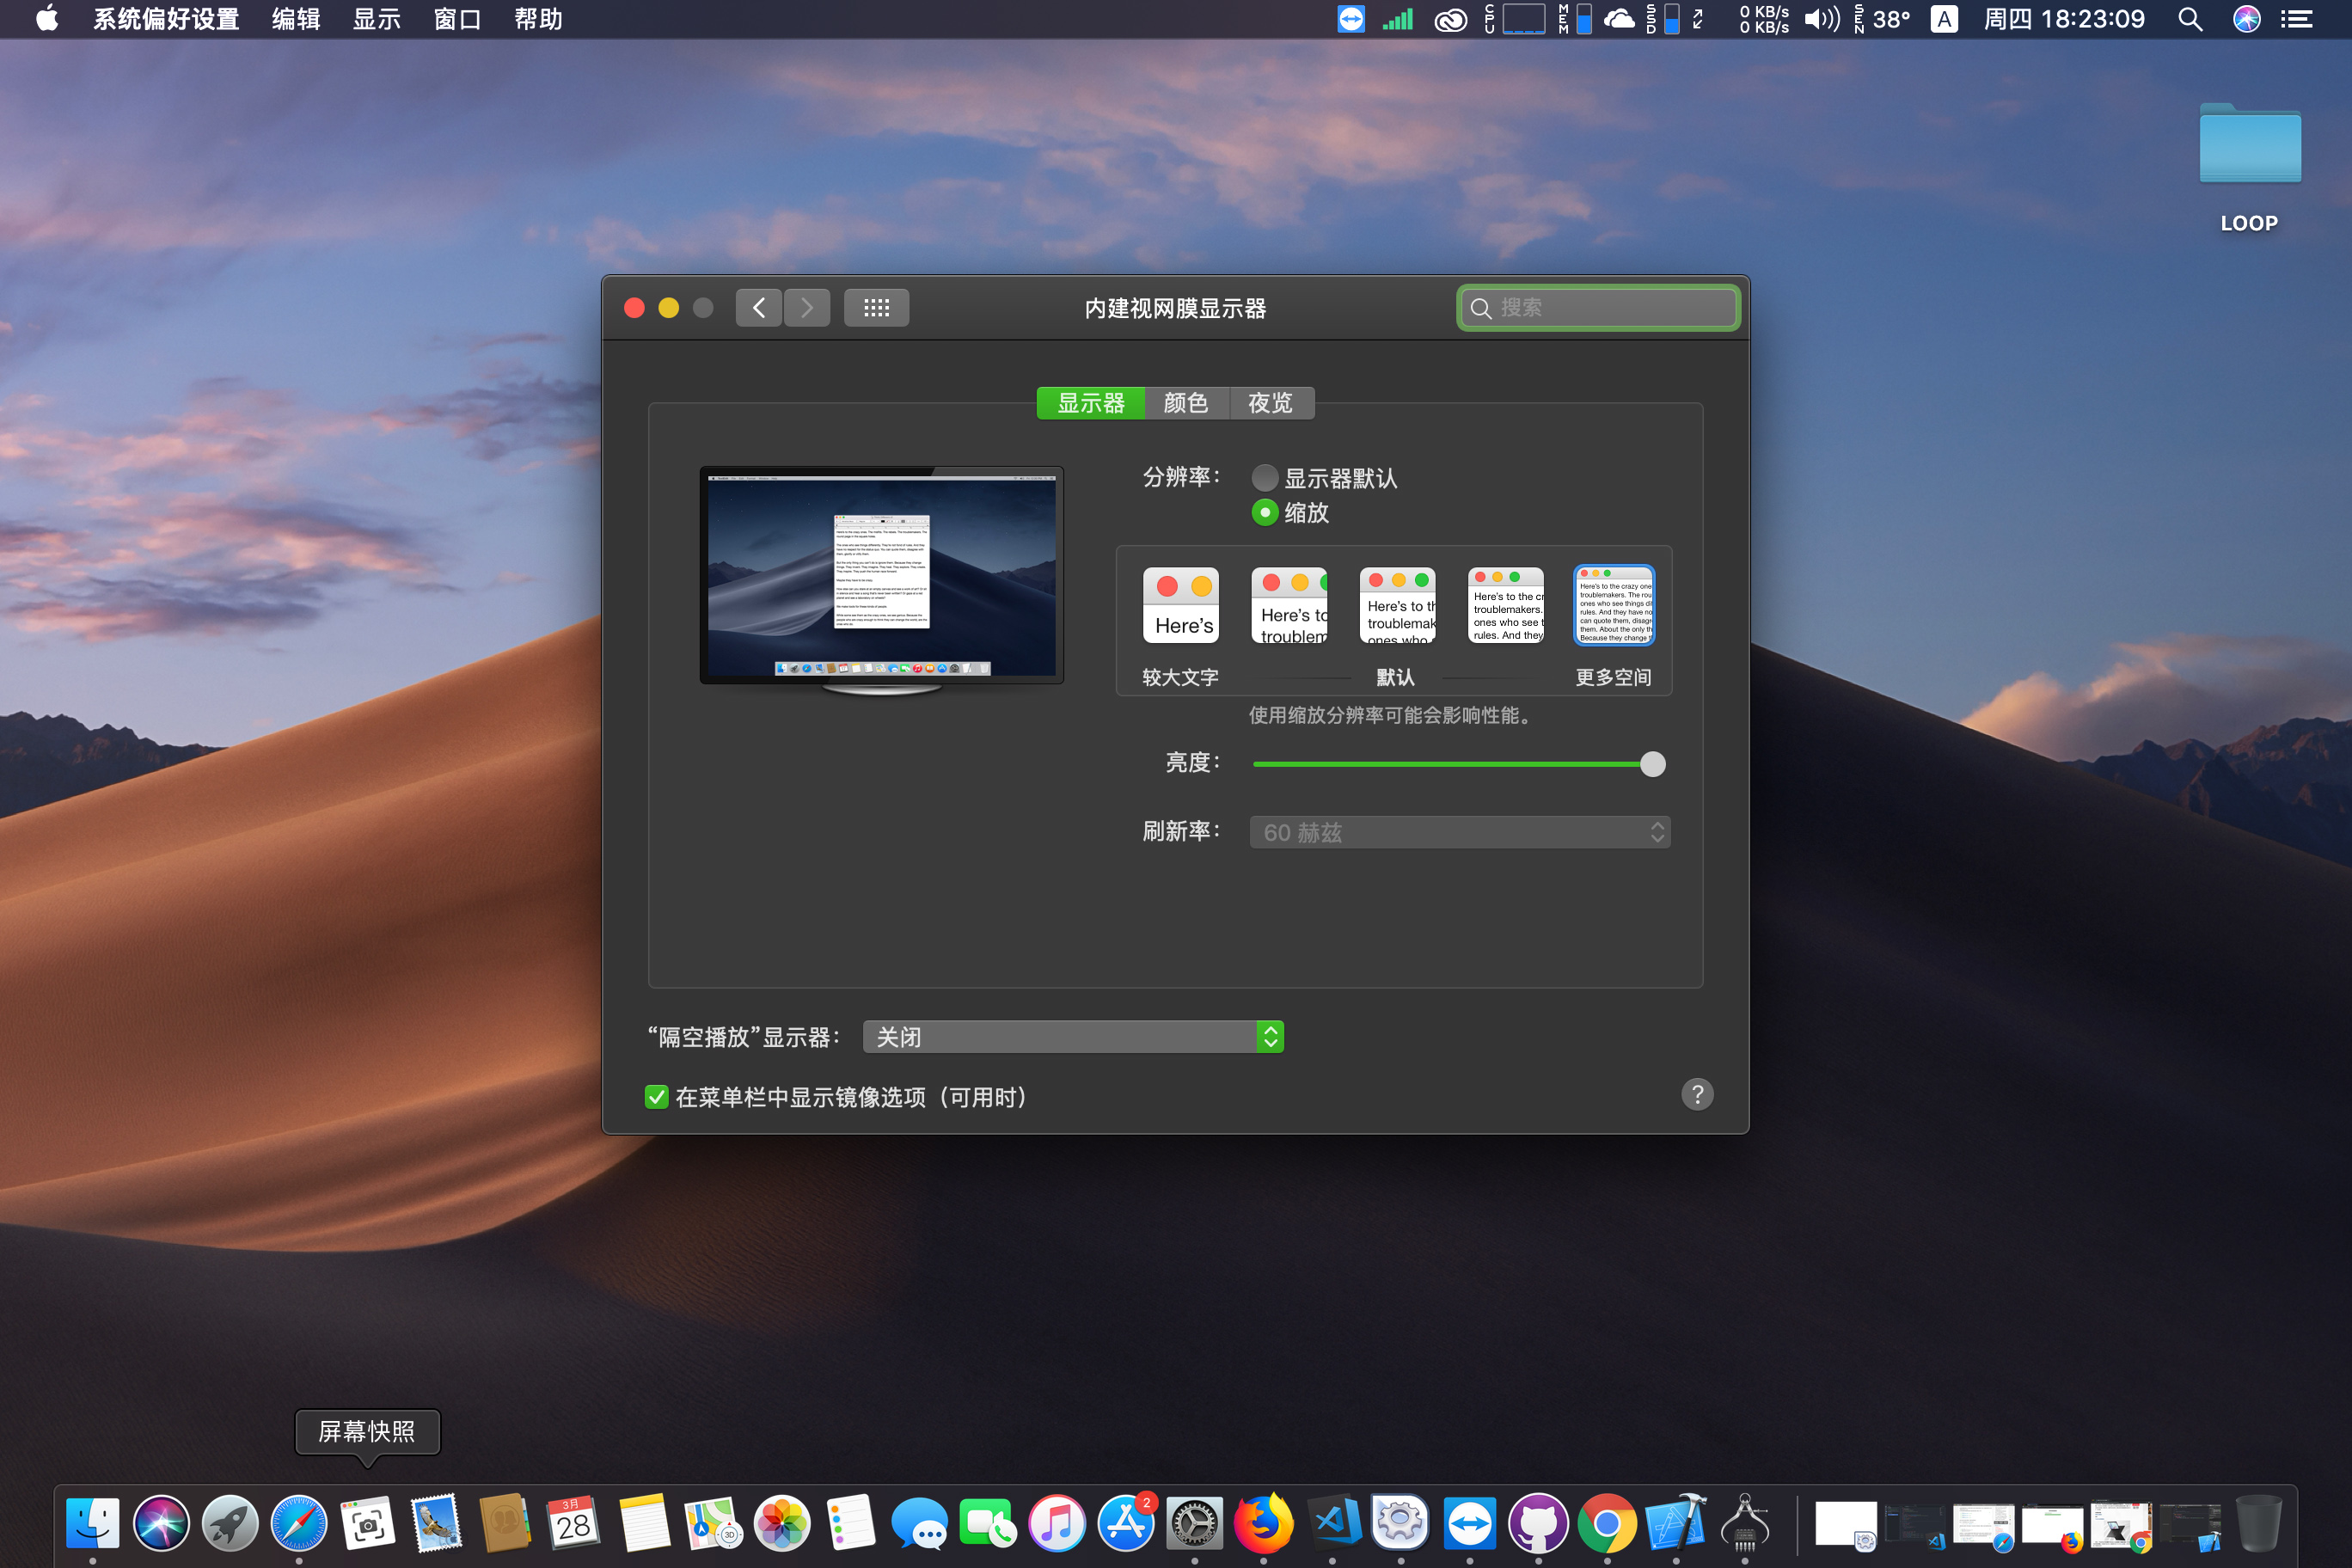Open the 编辑 menu
The image size is (2352, 1568).
[296, 19]
